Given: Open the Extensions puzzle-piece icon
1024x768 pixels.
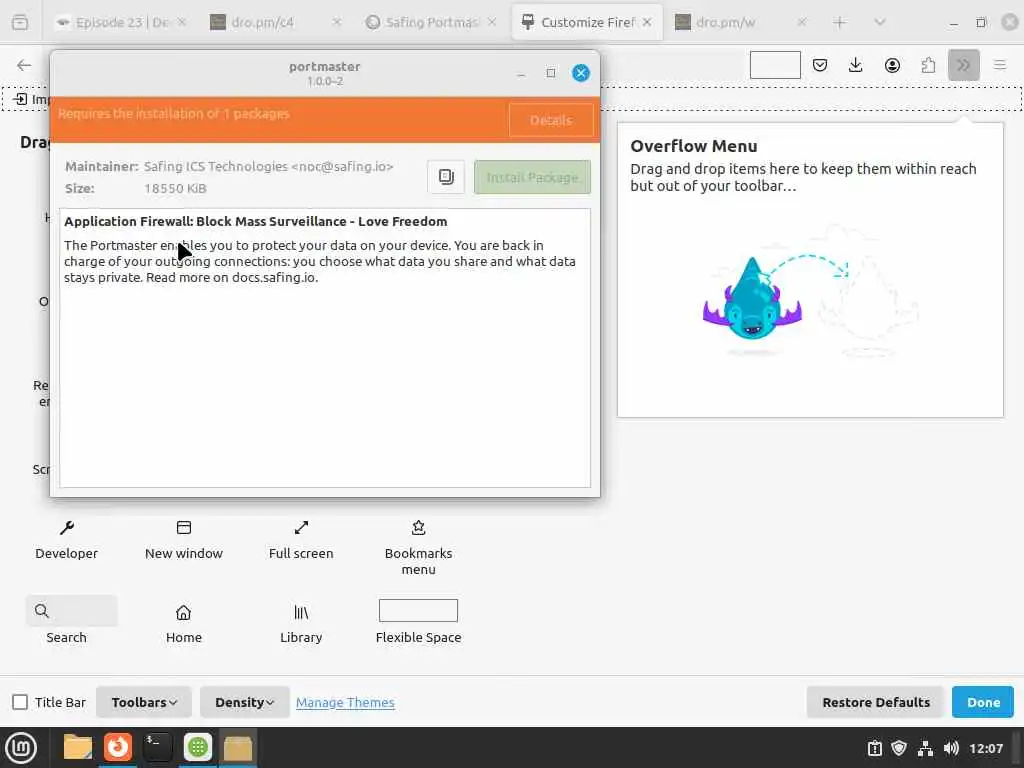Looking at the screenshot, I should click(x=928, y=65).
